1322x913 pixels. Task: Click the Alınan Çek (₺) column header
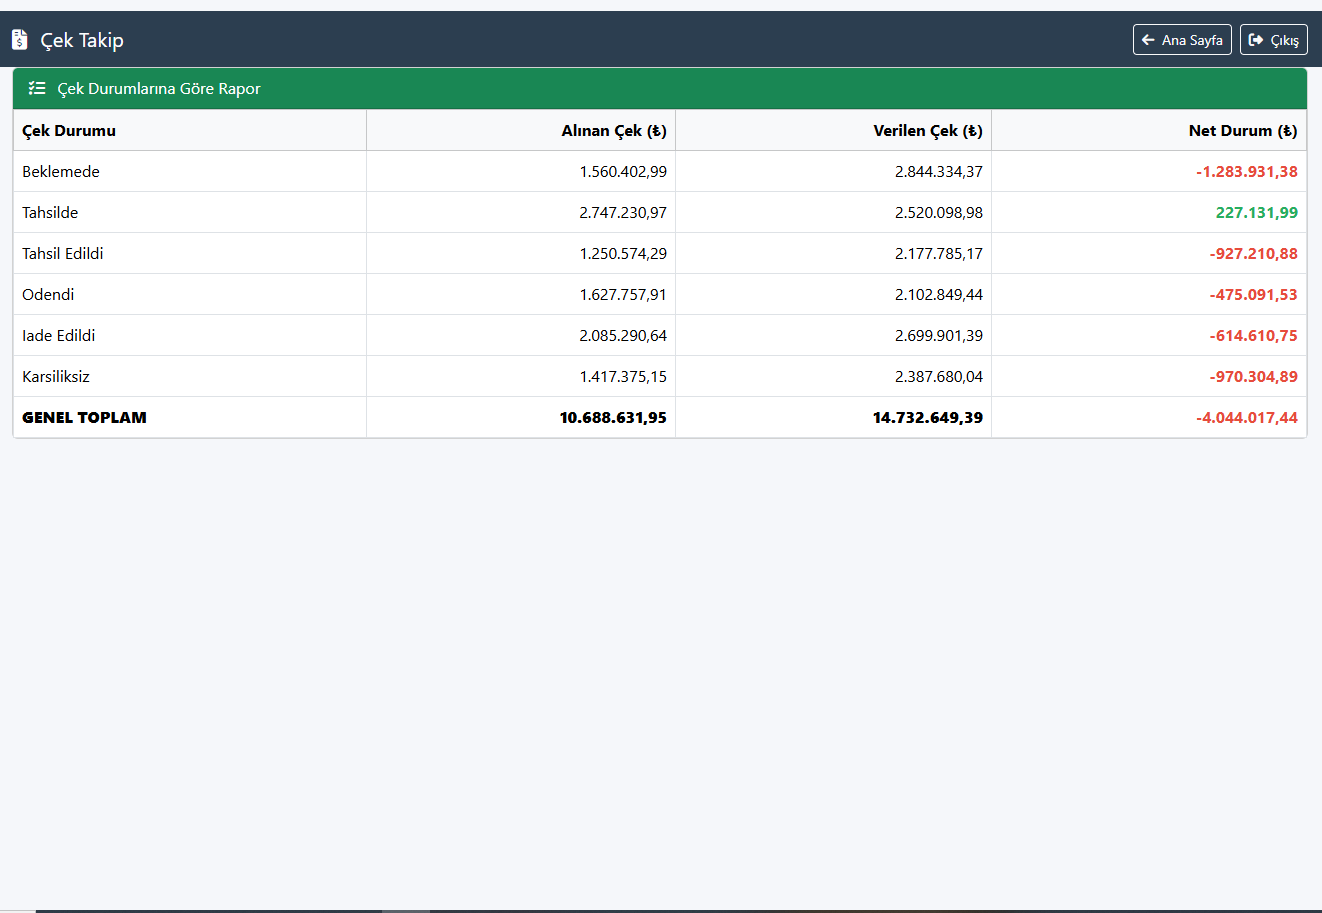613,131
